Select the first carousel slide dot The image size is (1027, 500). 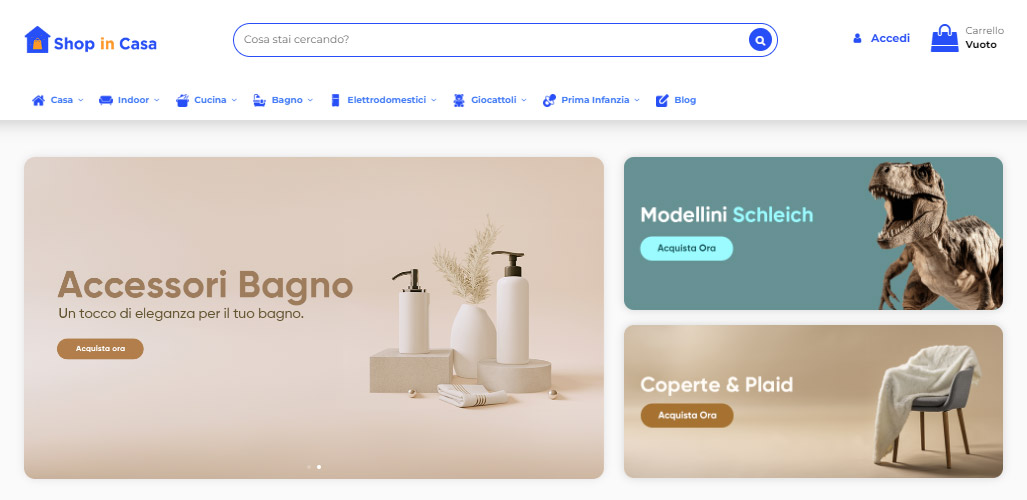[x=309, y=467]
